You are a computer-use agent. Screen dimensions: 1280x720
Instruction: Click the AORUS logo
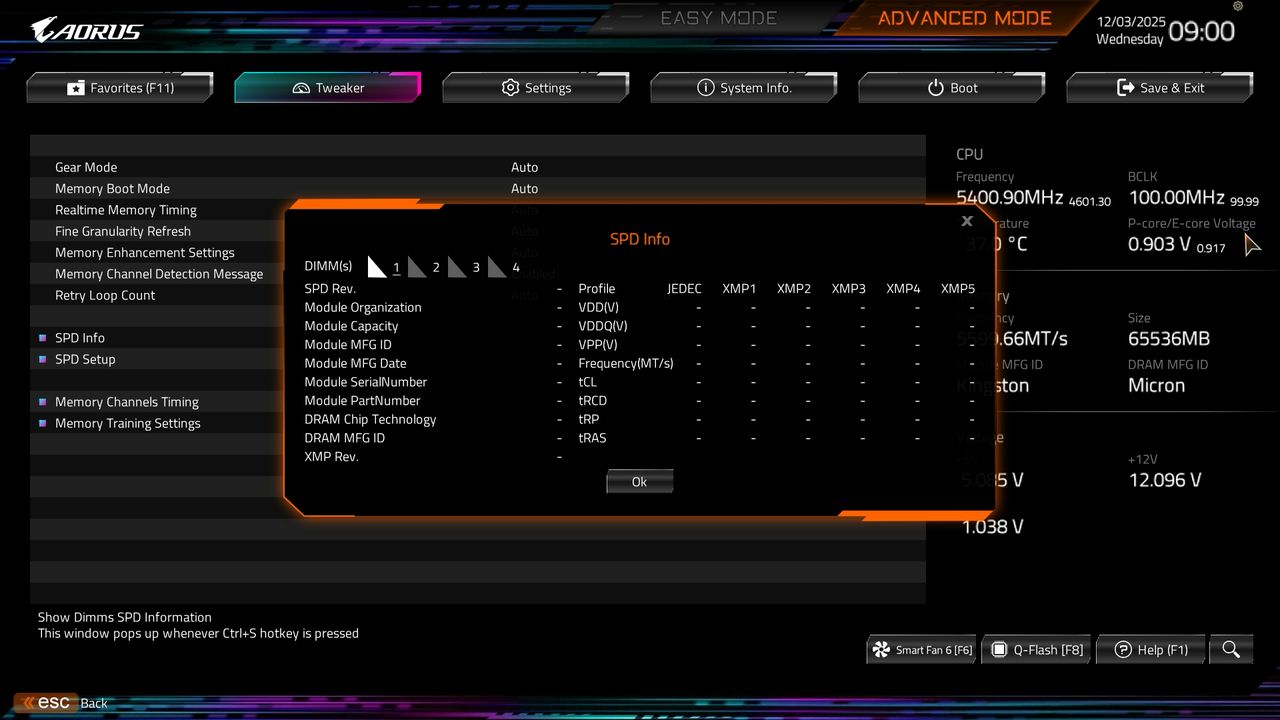(x=85, y=28)
